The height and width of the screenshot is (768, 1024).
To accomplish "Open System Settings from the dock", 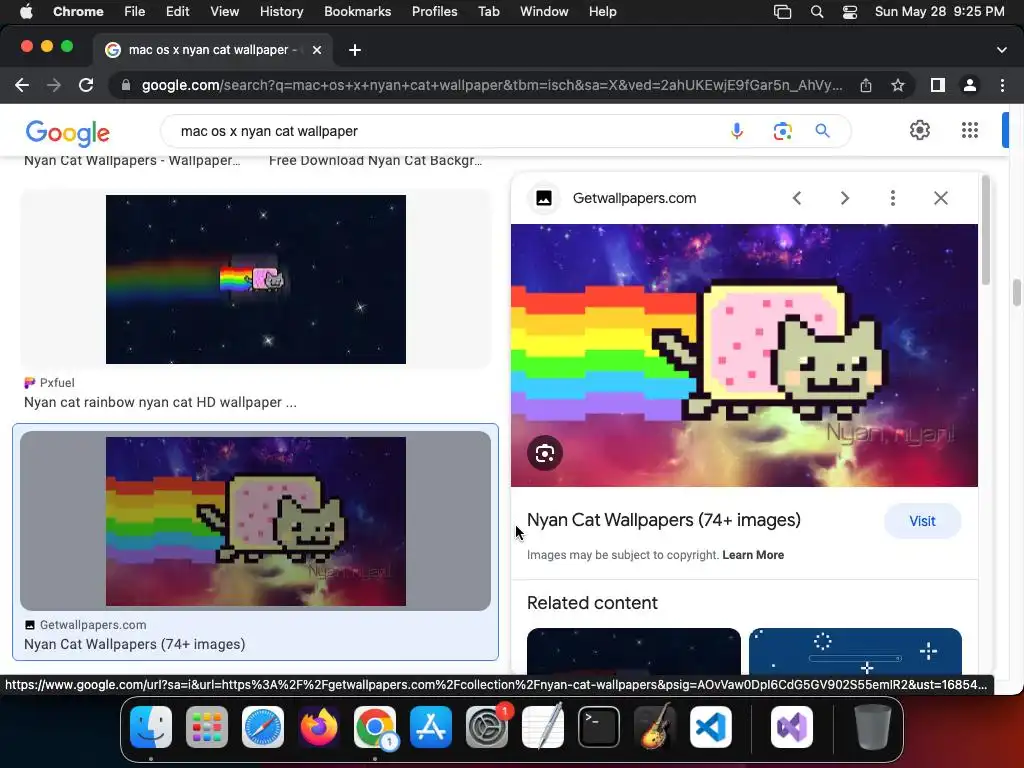I will point(487,727).
